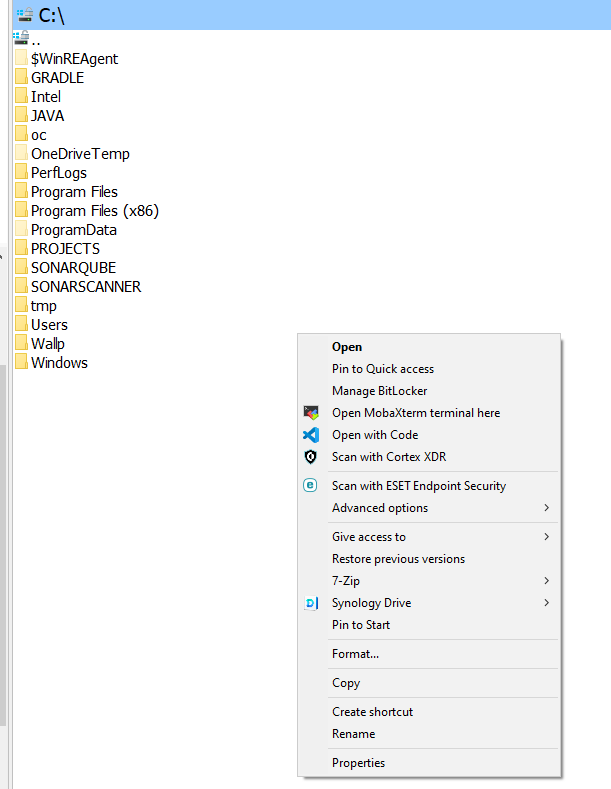
Task: Click the MobaXterm terminal icon in context menu
Action: (311, 413)
